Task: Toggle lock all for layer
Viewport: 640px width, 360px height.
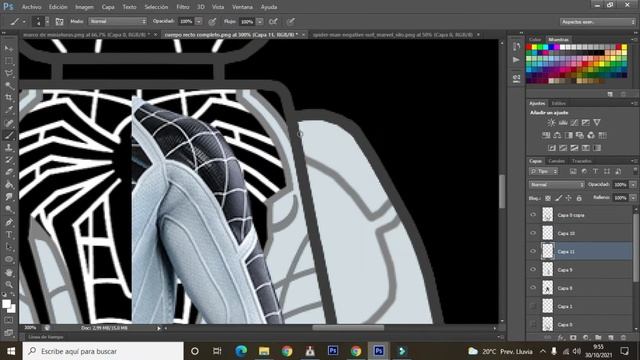Action: click(579, 198)
